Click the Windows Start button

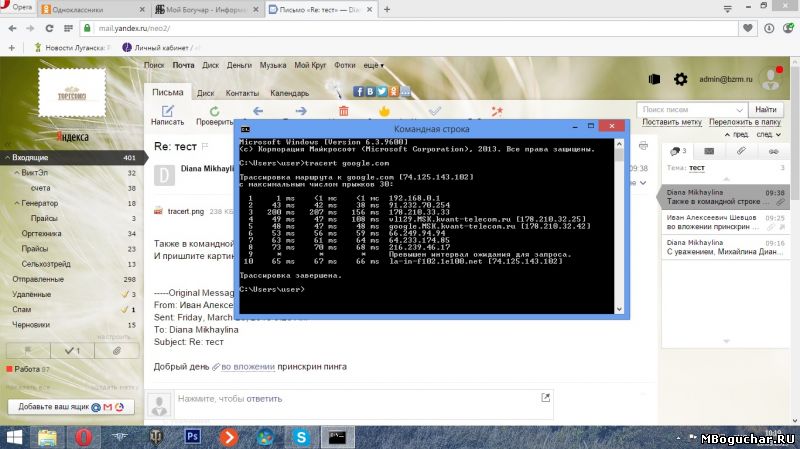pyautogui.click(x=14, y=437)
